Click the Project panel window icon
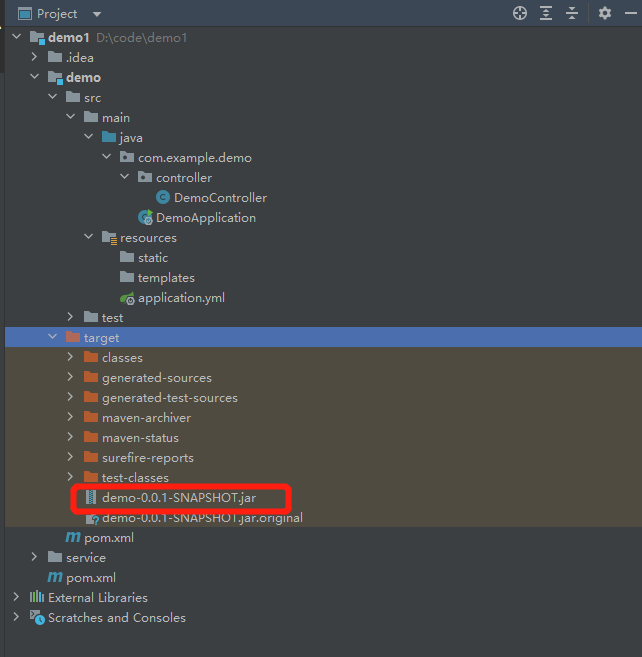Image resolution: width=642 pixels, height=657 pixels. [25, 14]
